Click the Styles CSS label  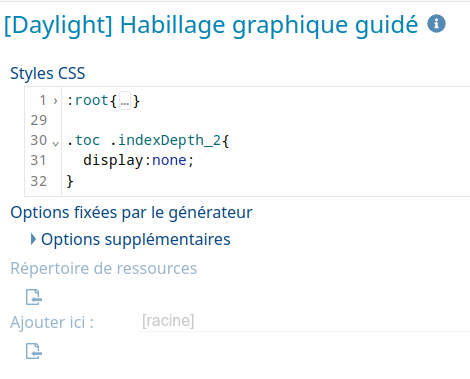[48, 73]
